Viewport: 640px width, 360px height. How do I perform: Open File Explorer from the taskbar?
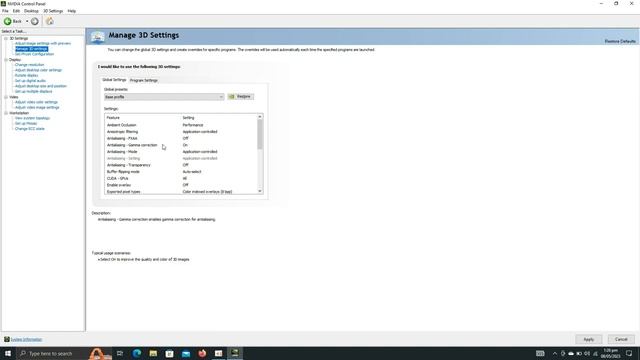point(153,353)
